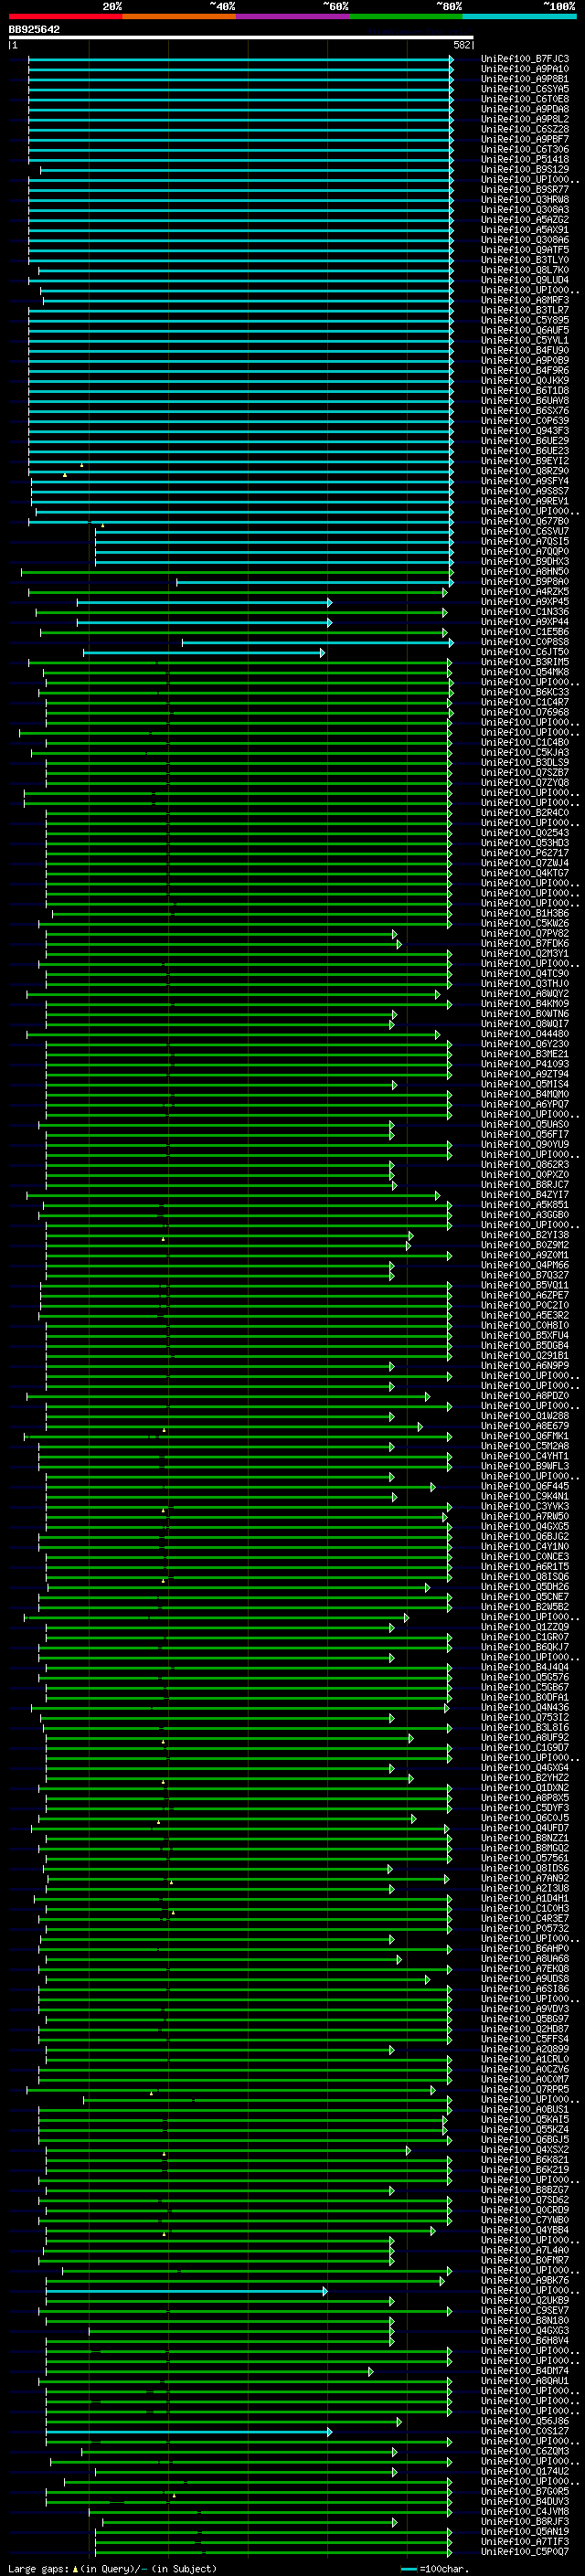Select label UniRef100_P51418
The image size is (585, 2576).
pyautogui.click(x=525, y=159)
